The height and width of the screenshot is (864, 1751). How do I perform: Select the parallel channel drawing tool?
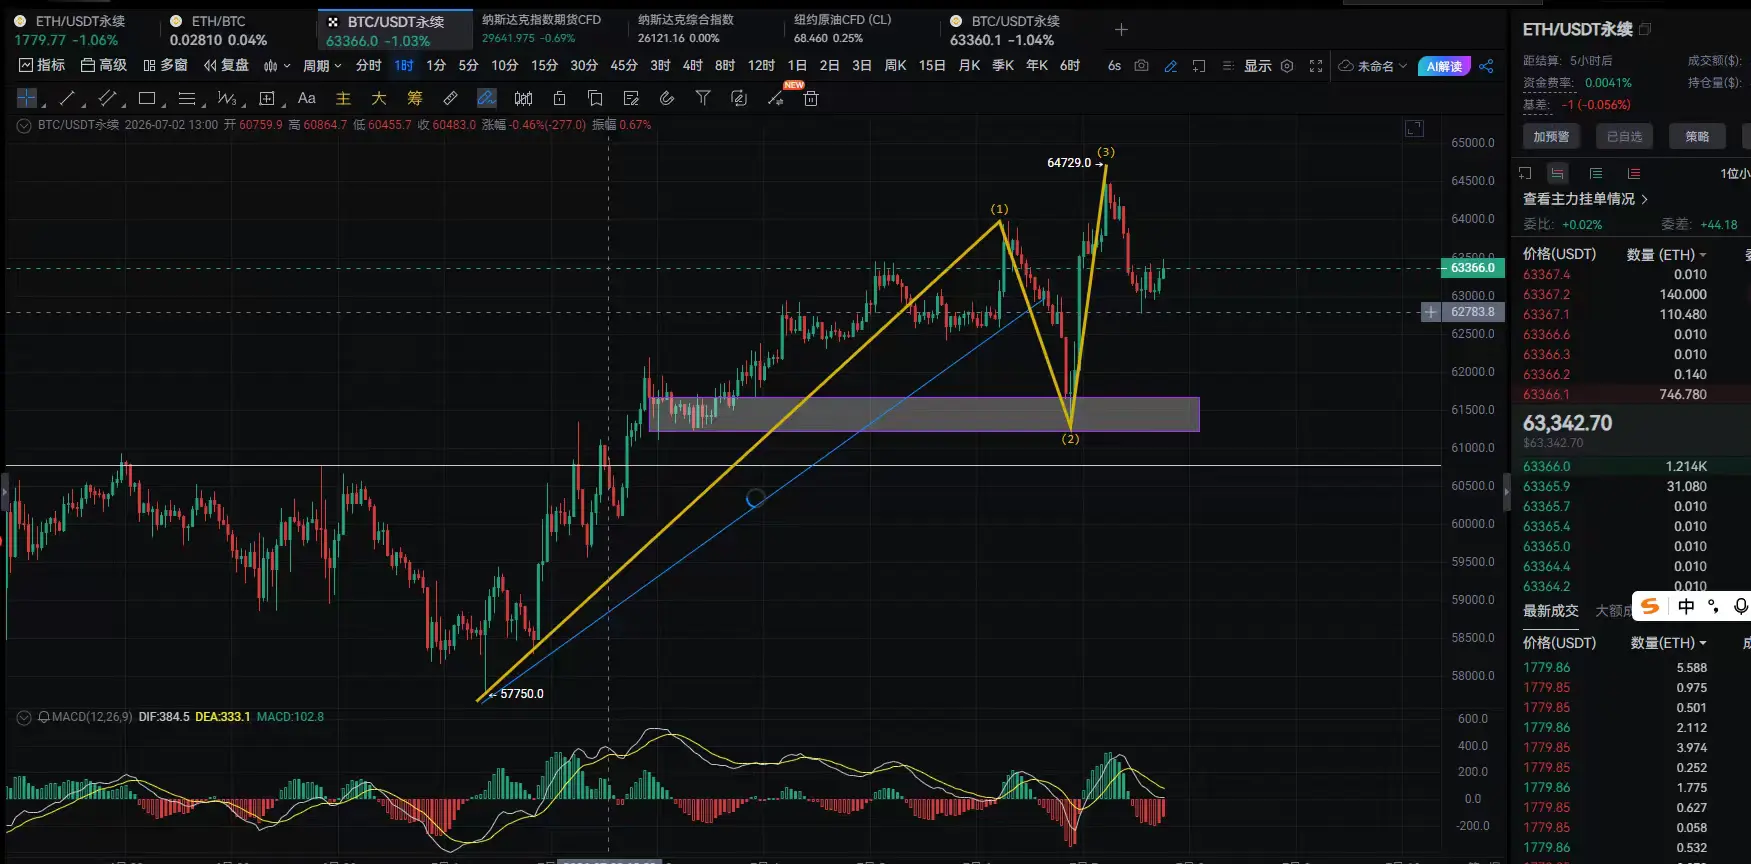click(107, 98)
